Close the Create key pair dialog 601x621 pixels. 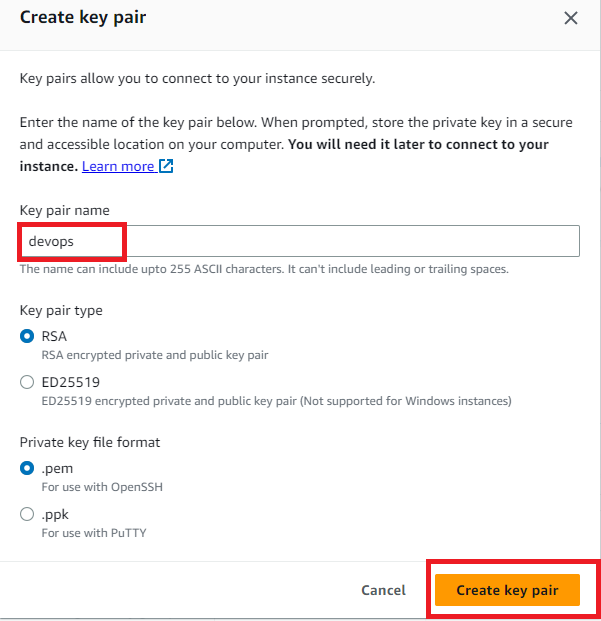point(571,18)
